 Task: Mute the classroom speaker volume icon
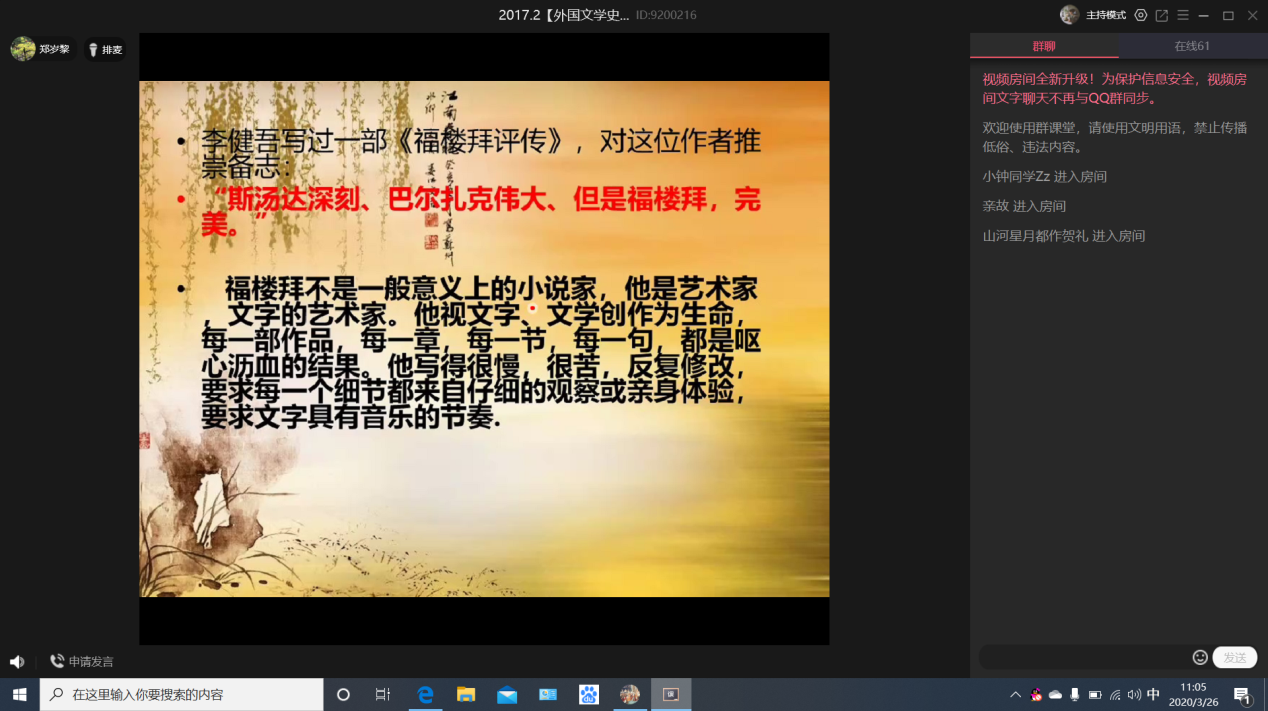(17, 662)
